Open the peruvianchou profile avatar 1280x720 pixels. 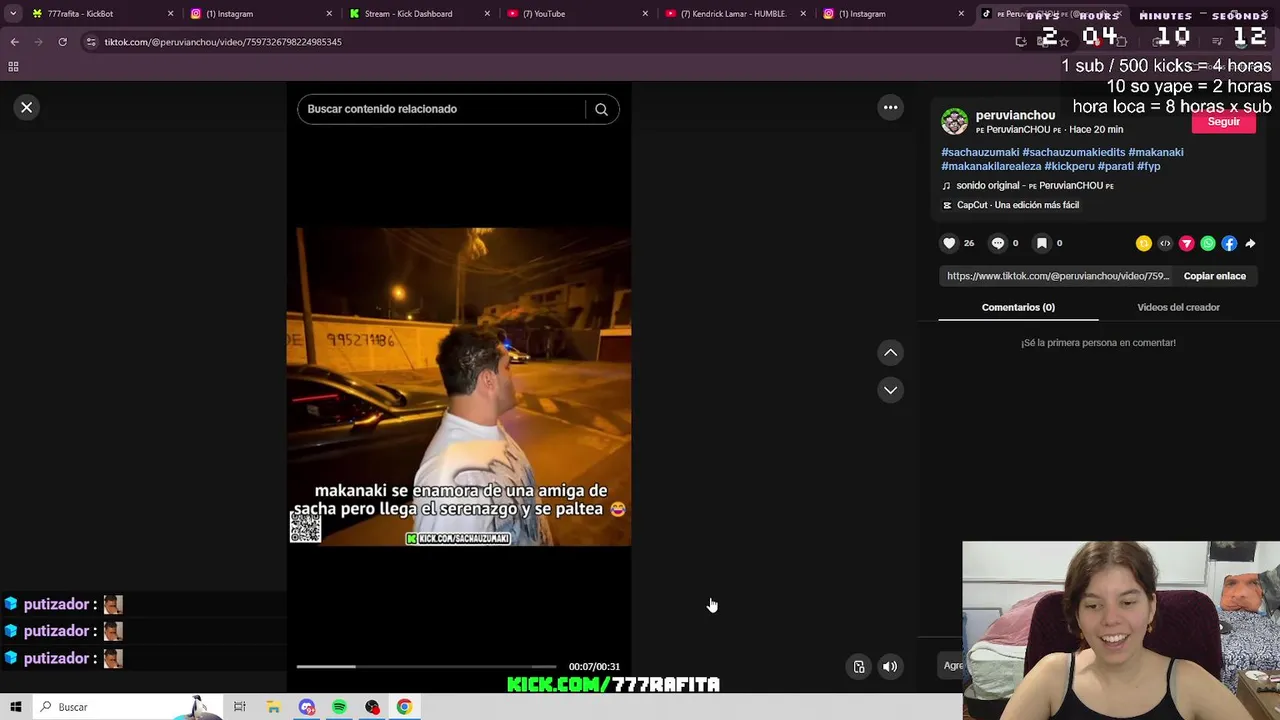tap(955, 122)
